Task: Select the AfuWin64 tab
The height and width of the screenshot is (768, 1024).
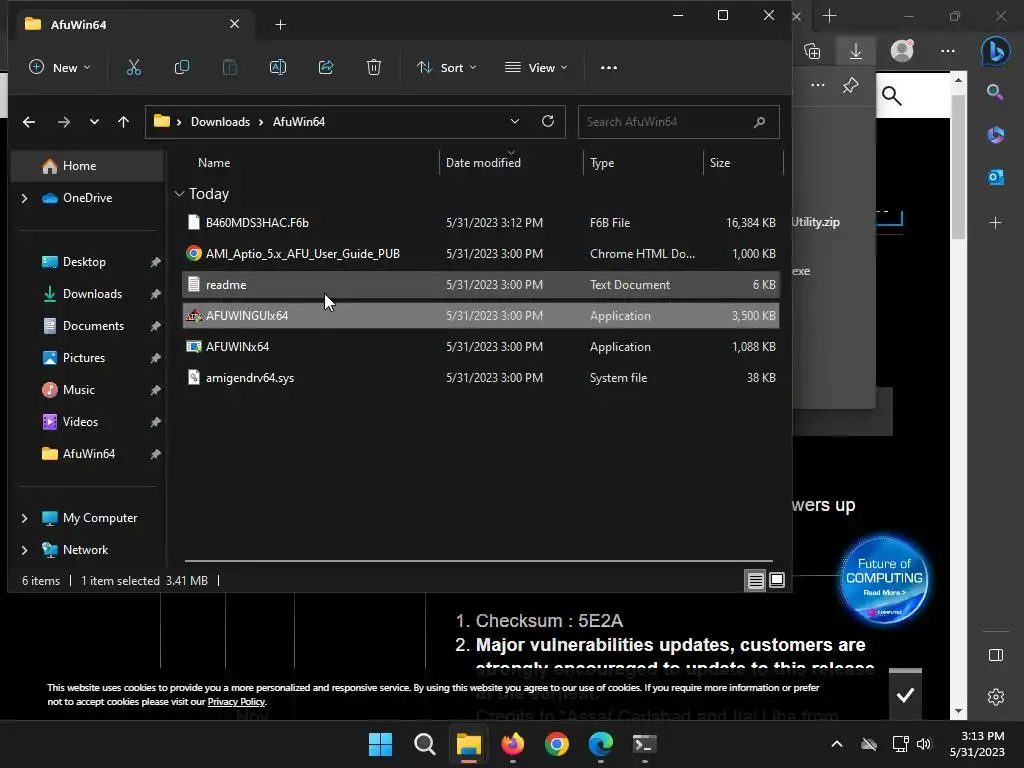Action: click(x=133, y=24)
